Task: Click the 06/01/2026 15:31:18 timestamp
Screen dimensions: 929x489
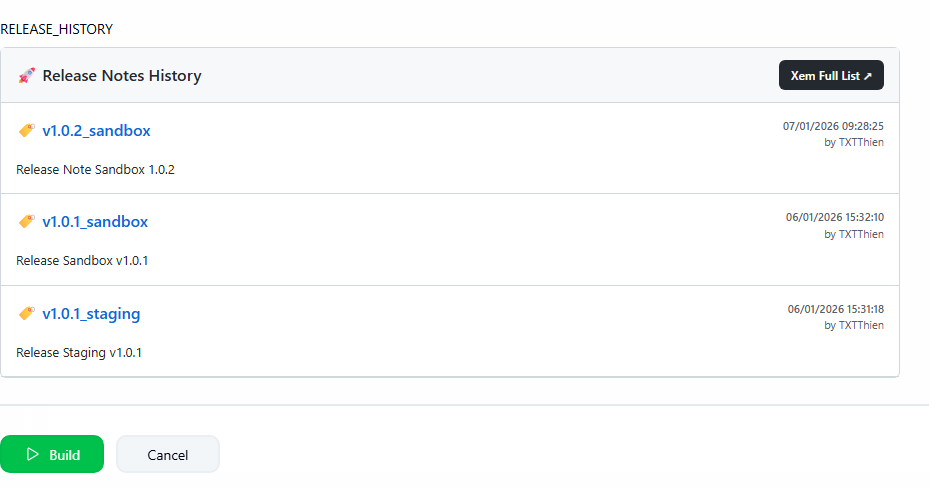Action: [x=835, y=309]
